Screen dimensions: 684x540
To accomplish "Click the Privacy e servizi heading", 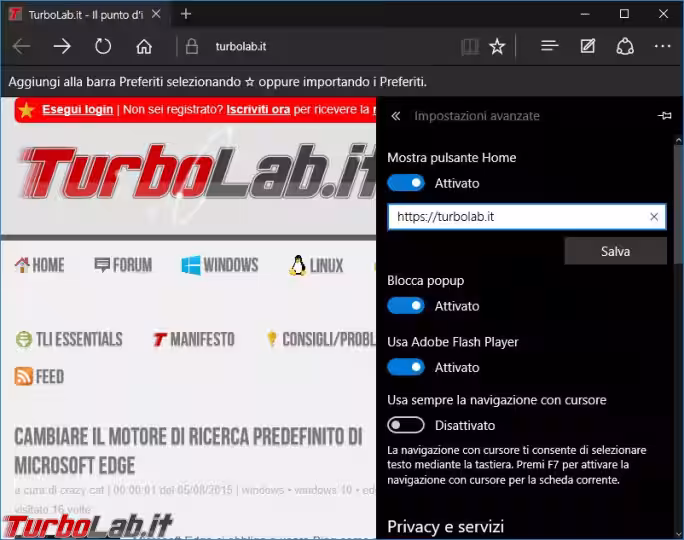I will [x=445, y=526].
